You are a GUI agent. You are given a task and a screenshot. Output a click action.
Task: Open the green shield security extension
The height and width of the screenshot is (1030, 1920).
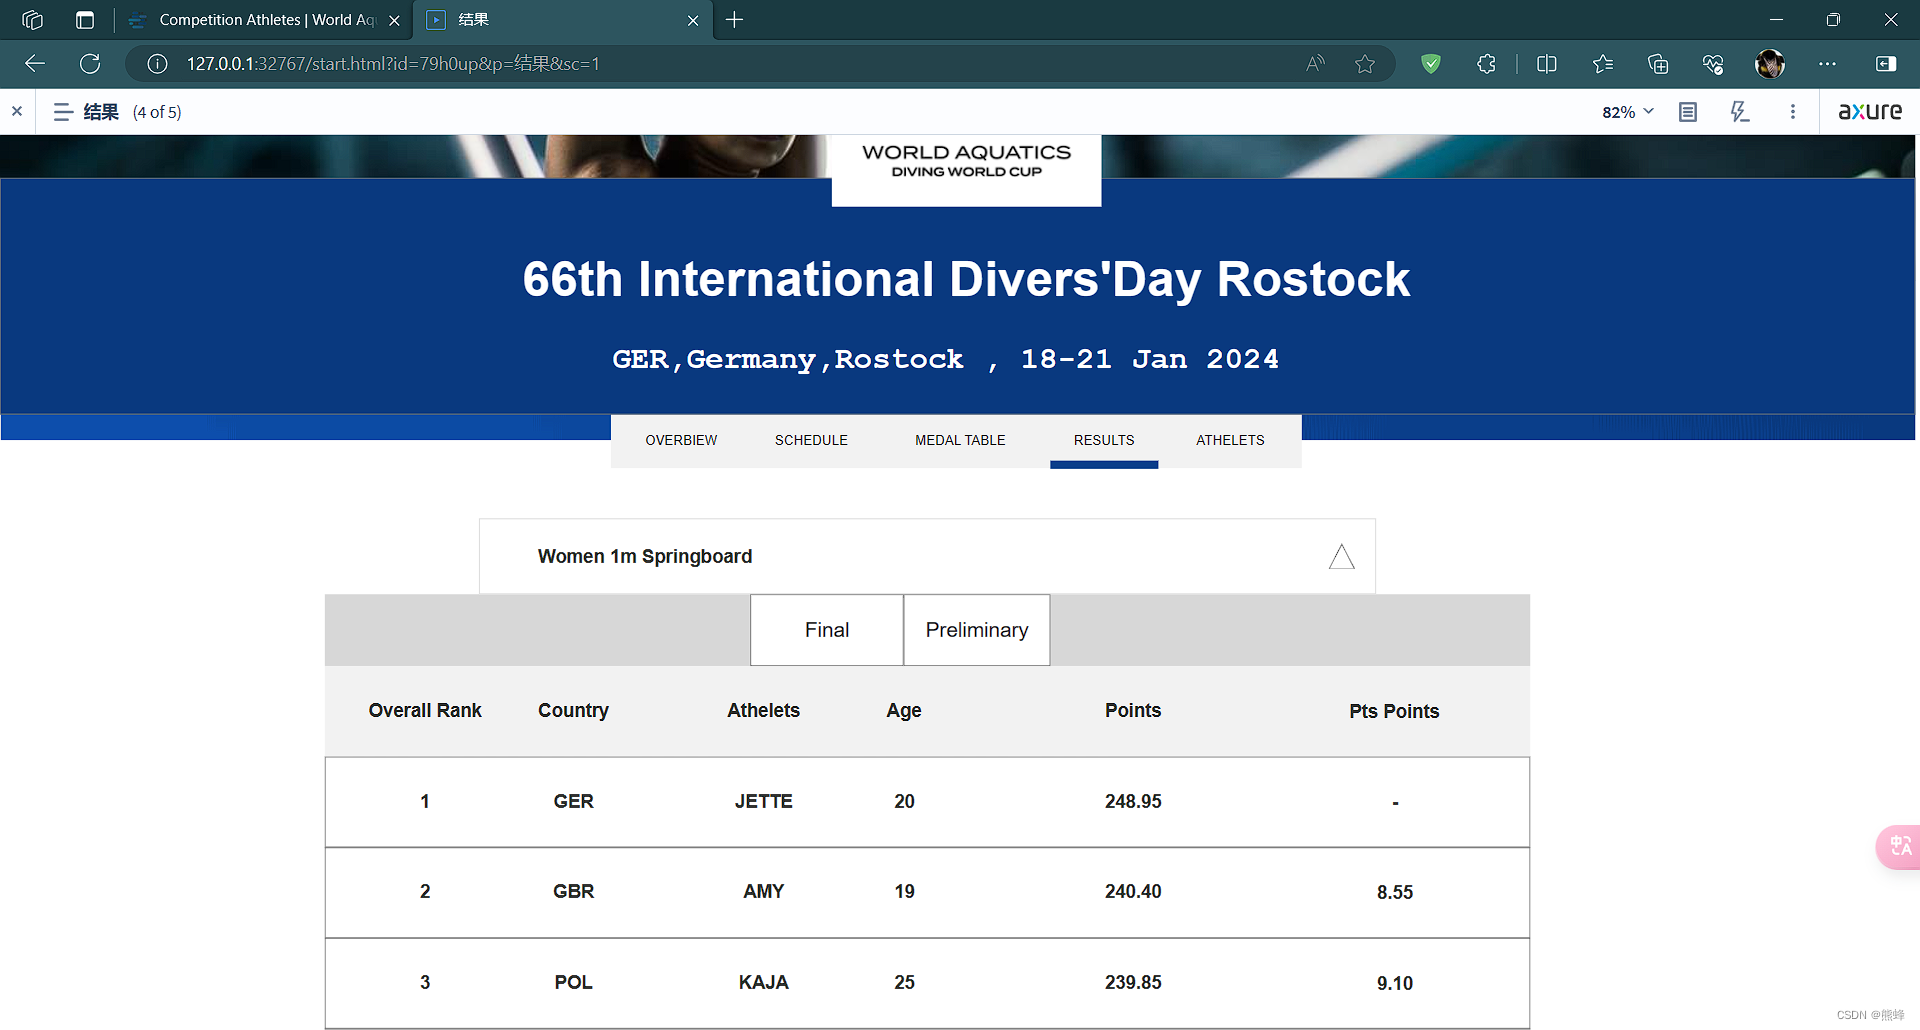click(1431, 64)
